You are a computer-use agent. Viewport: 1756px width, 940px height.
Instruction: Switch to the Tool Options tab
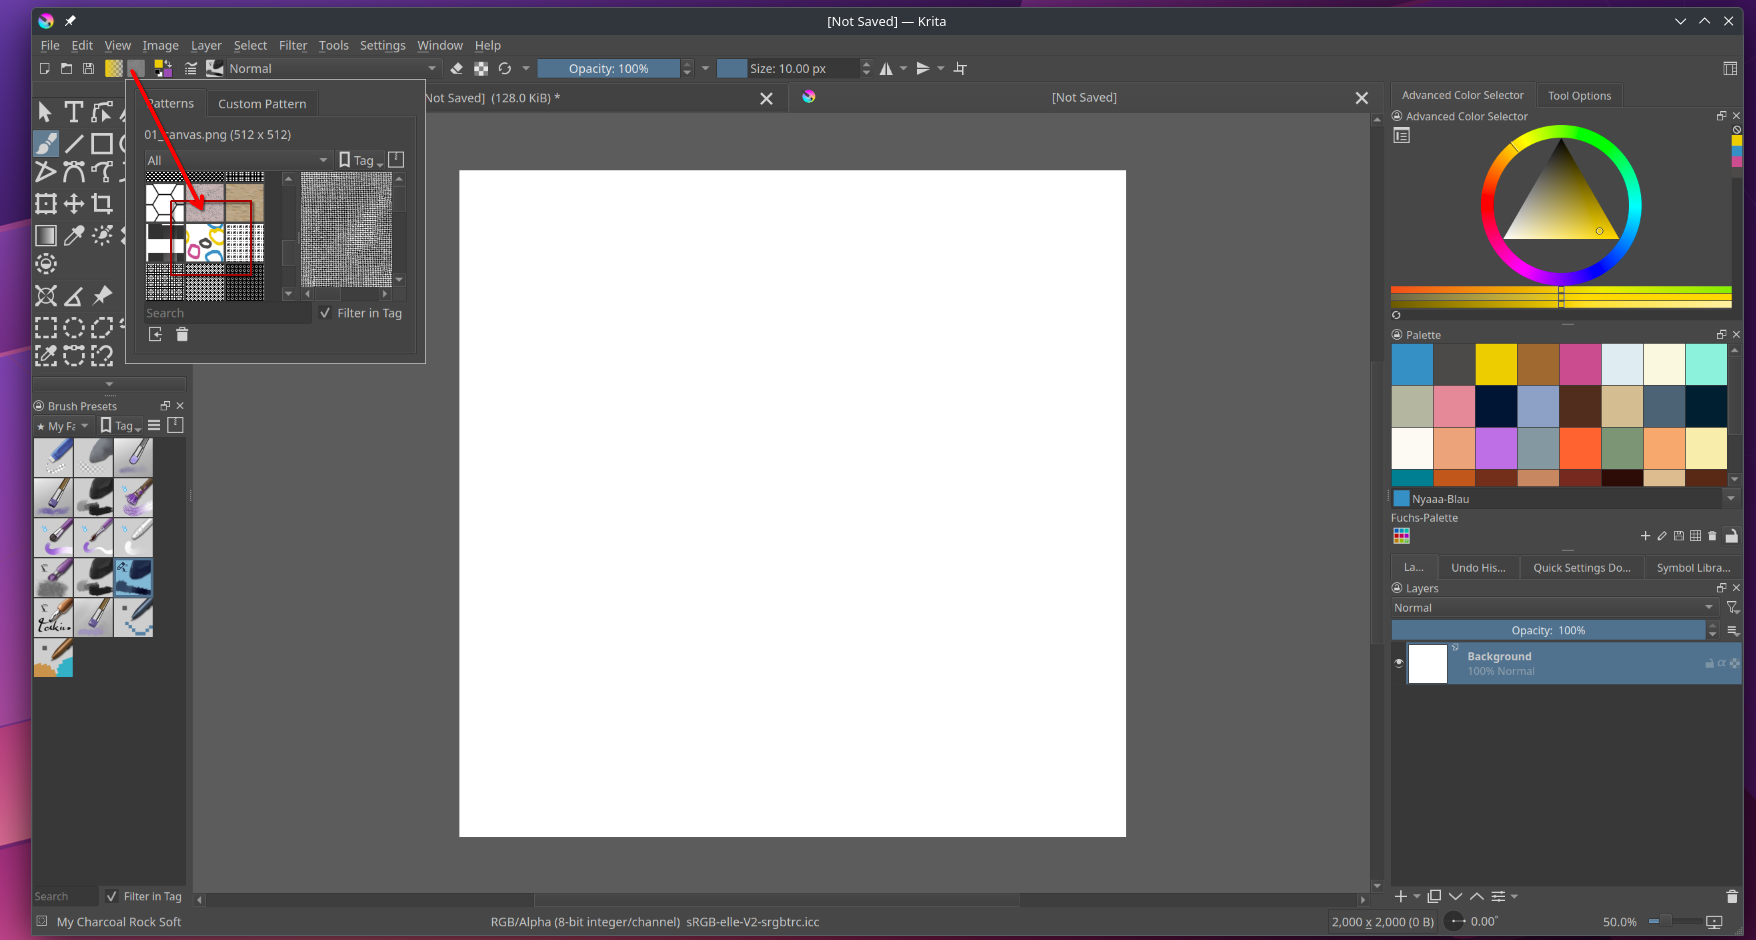(1579, 96)
